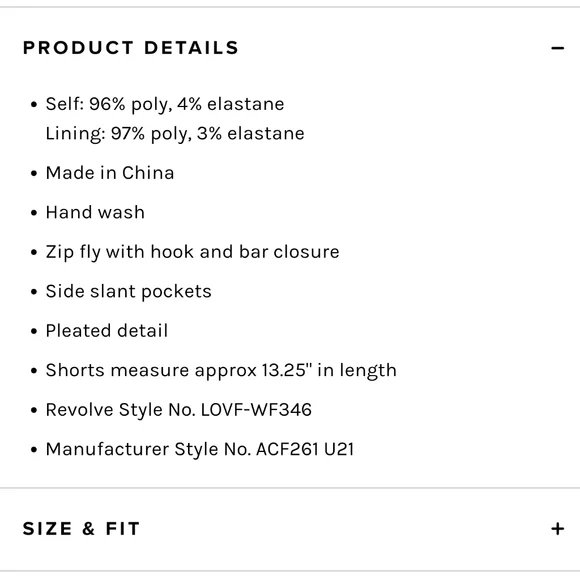Click Shorts measure approx 13.25" in length
Image resolution: width=580 pixels, height=580 pixels.
[x=221, y=371]
